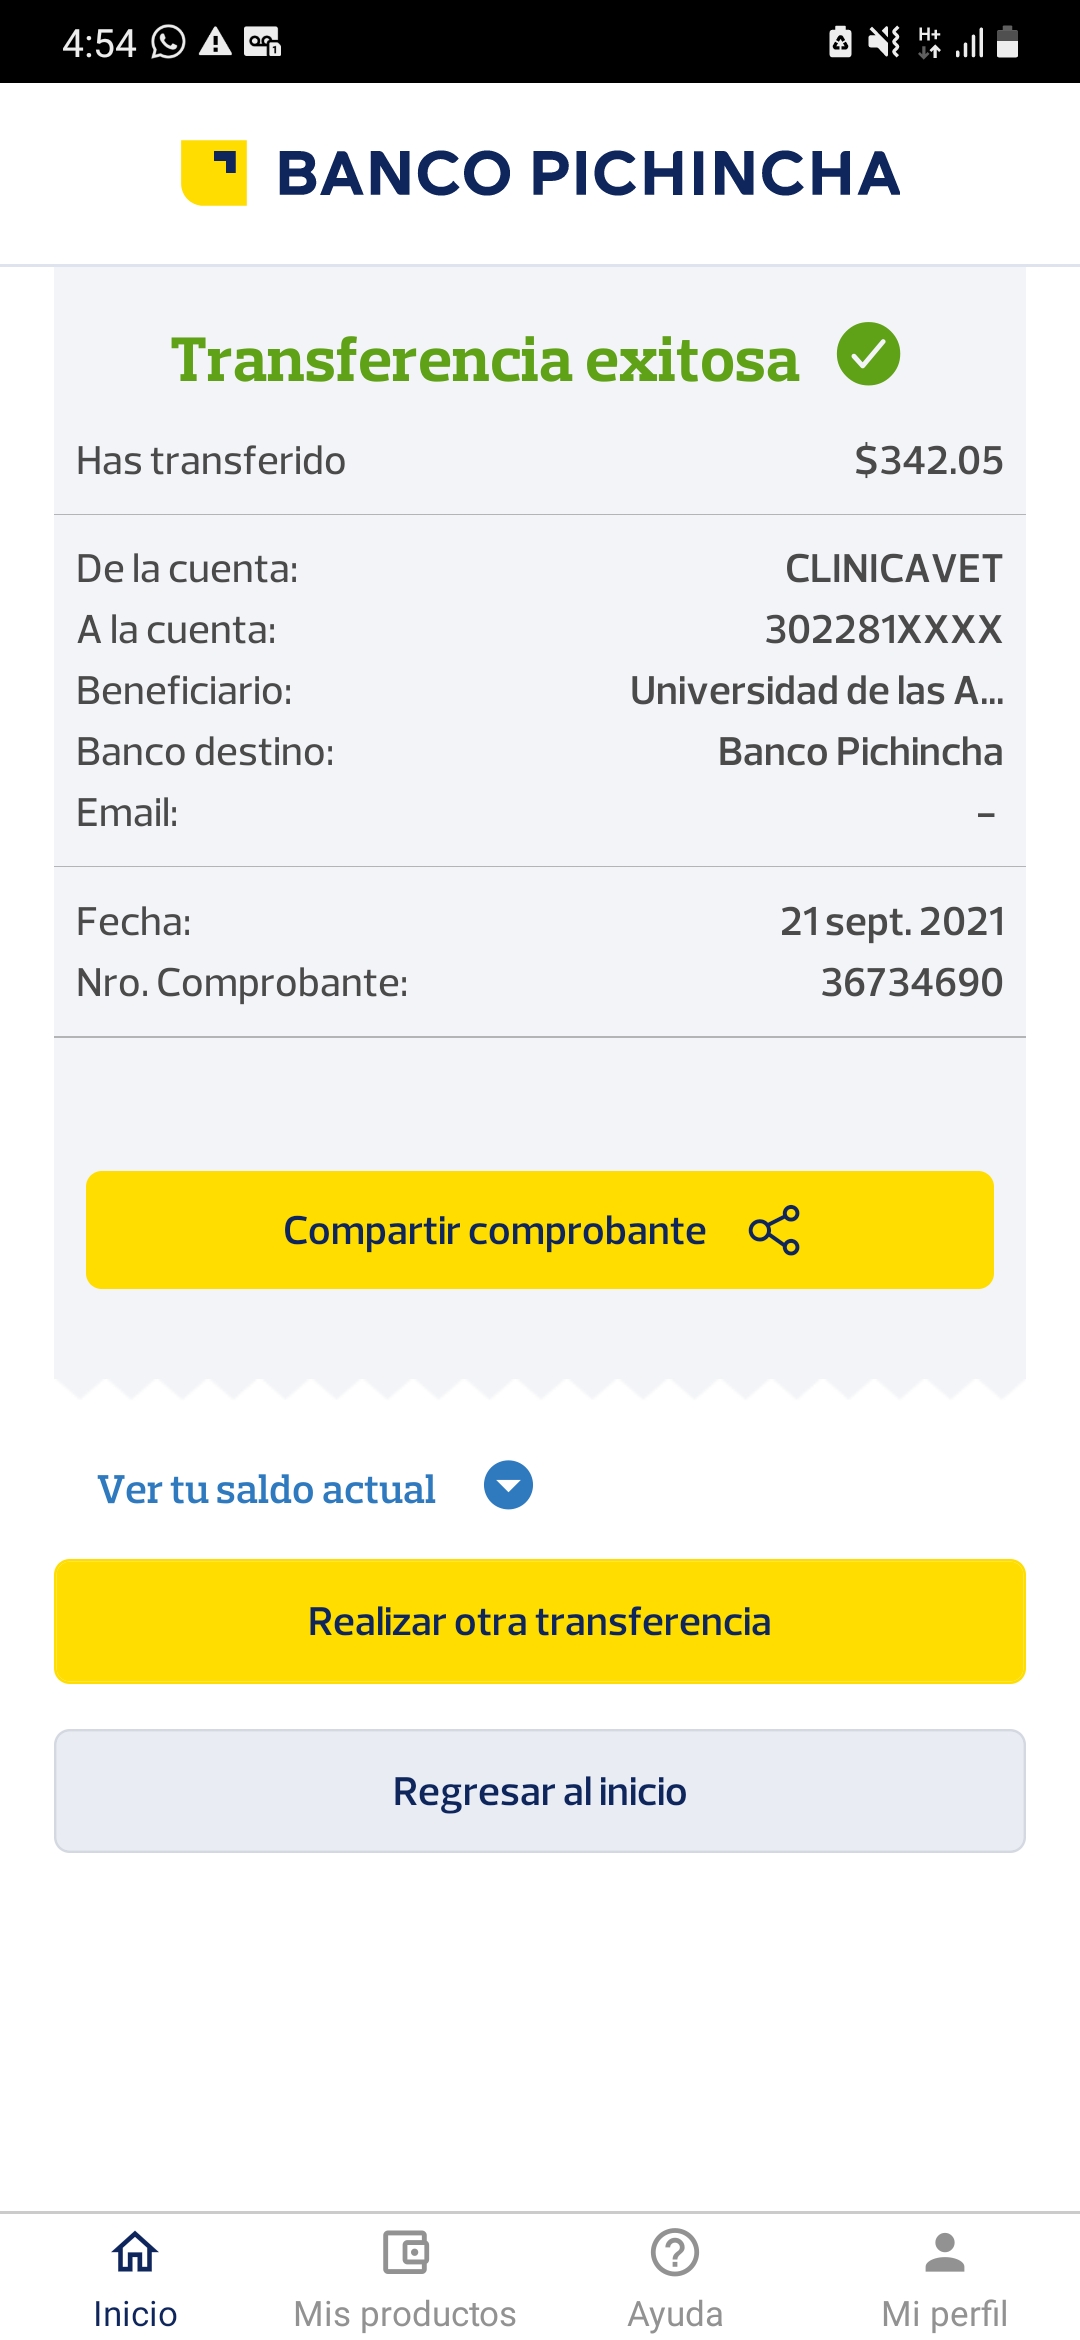This screenshot has width=1080, height=2340.
Task: Tap the green success checkmark icon
Action: point(868,355)
